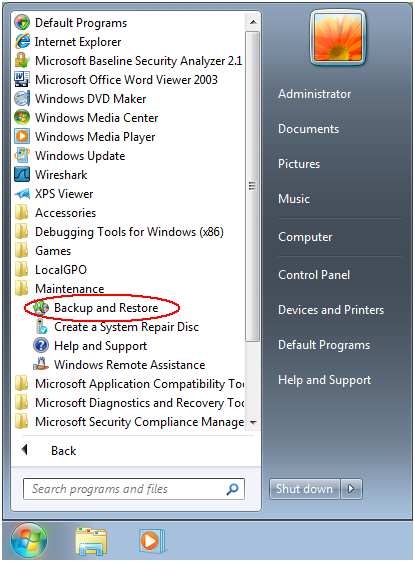415x562 pixels.
Task: Click the Default Programs shield icon in the programs list
Action: (22, 23)
